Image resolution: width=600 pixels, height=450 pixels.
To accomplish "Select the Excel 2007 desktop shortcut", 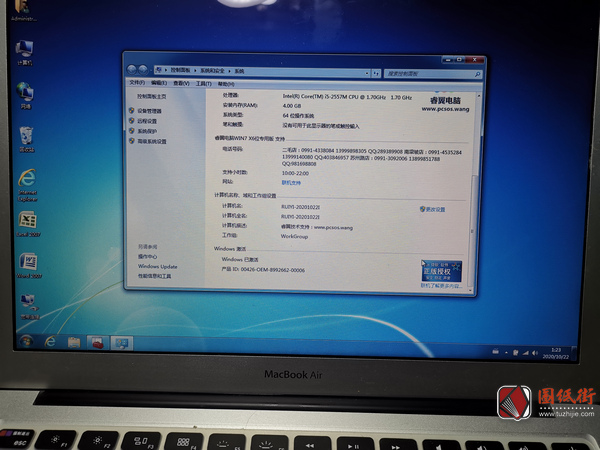I will [28, 224].
